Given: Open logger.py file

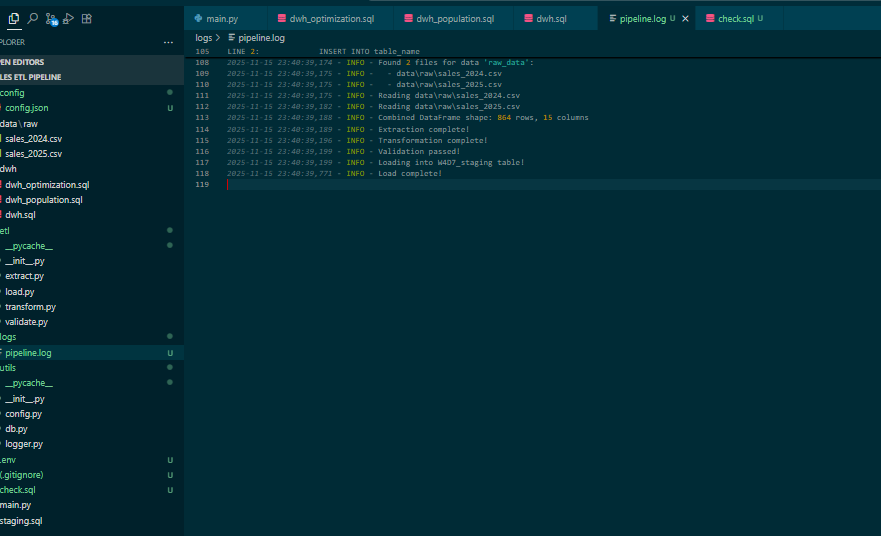Looking at the screenshot, I should point(92,444).
